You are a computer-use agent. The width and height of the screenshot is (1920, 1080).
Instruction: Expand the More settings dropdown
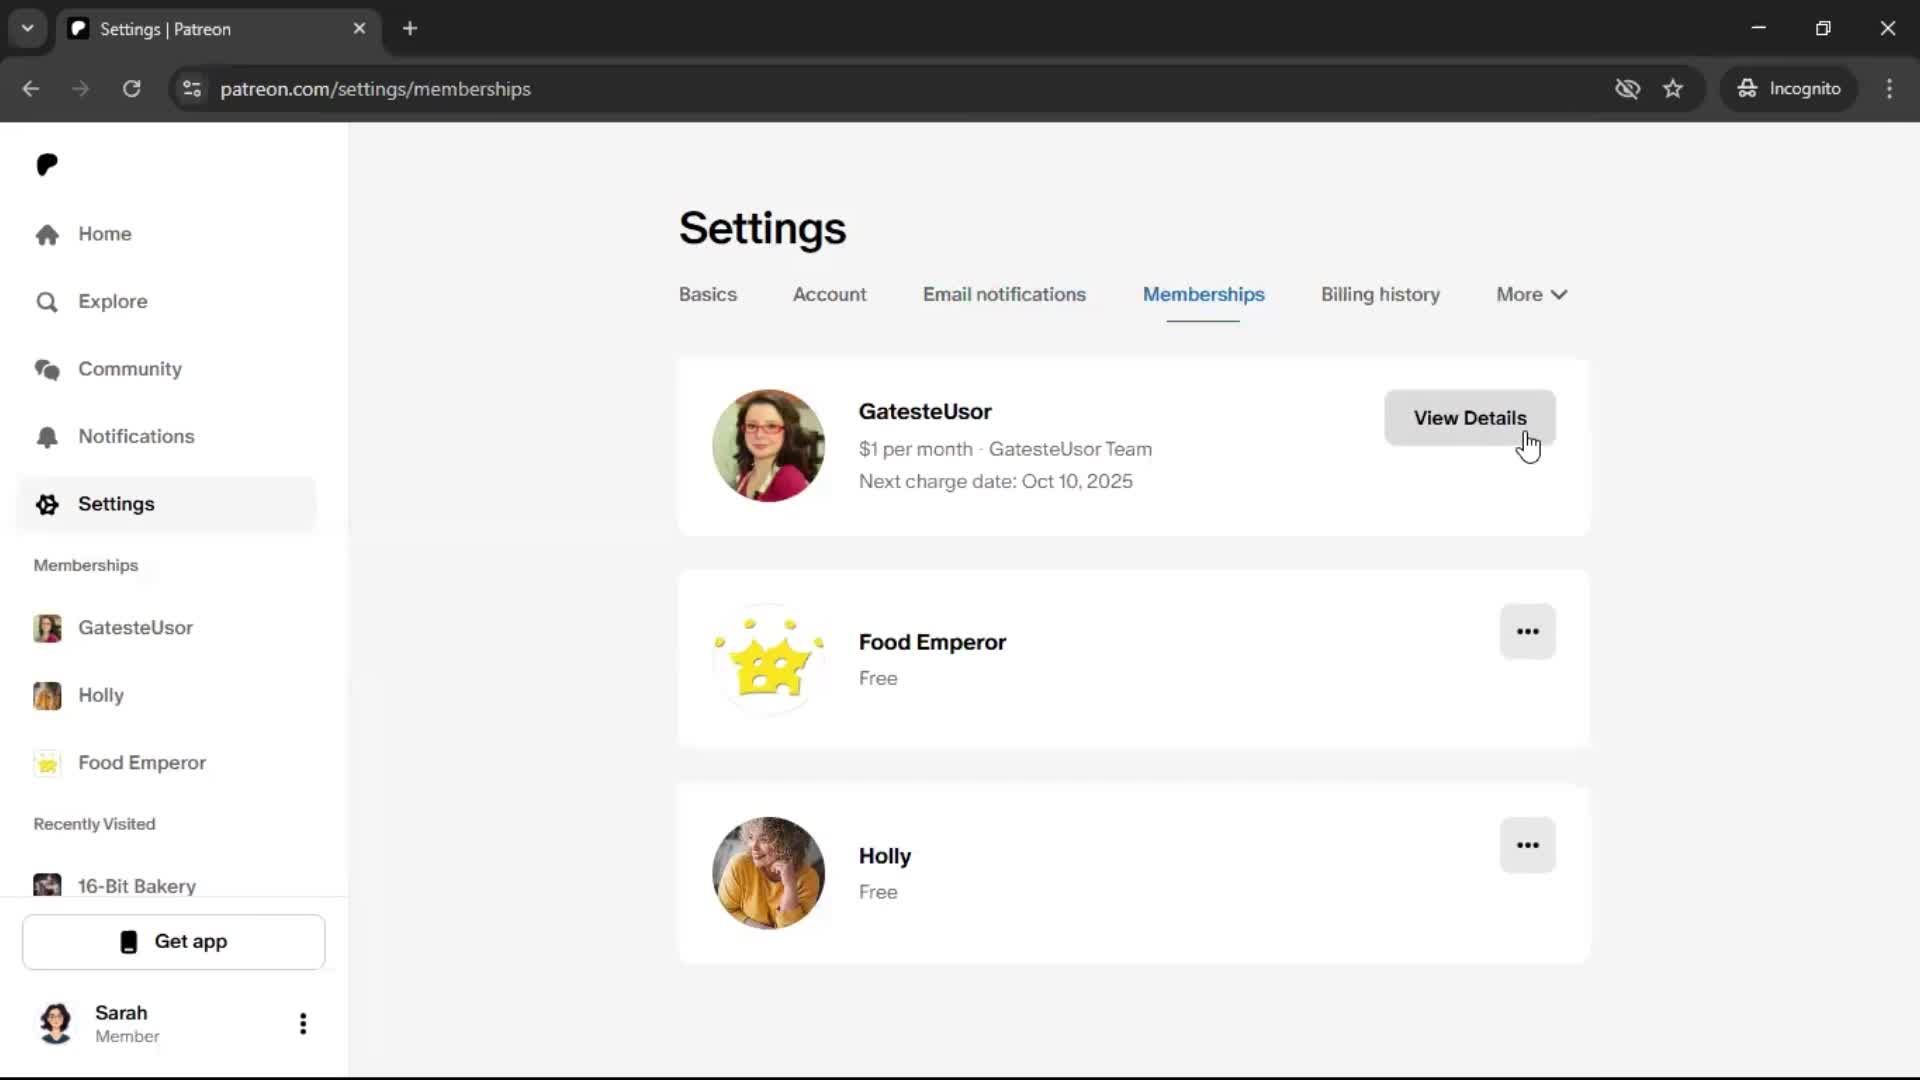(x=1531, y=295)
